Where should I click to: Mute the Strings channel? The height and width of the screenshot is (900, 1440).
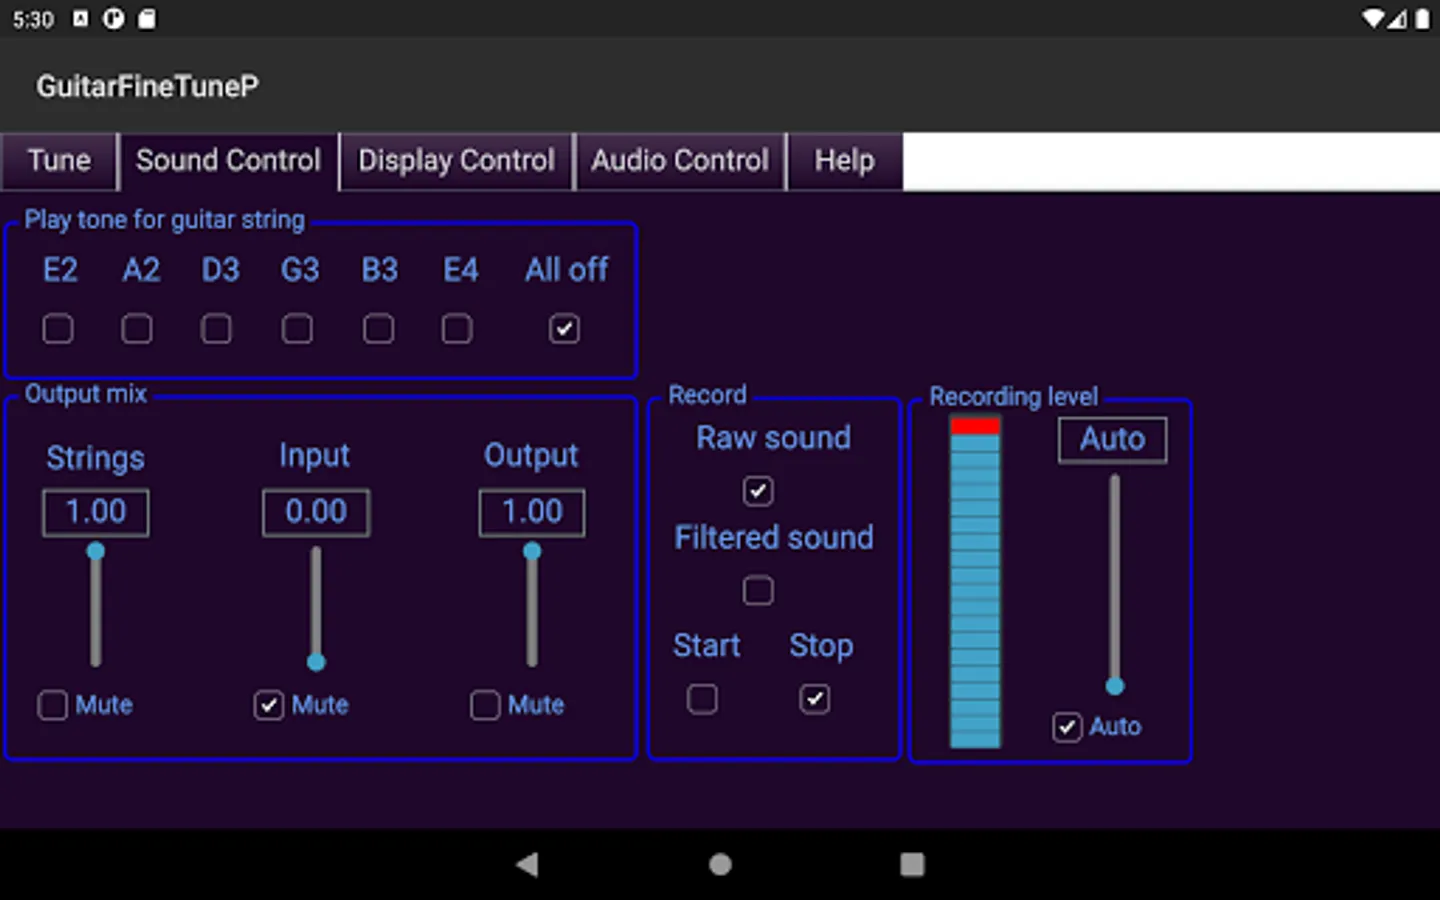tap(53, 705)
